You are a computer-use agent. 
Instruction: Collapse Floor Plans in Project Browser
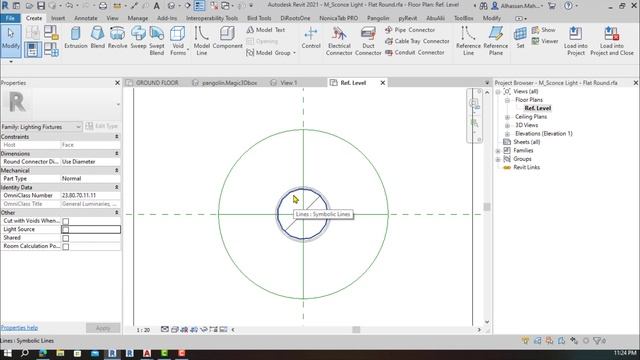[x=507, y=100]
